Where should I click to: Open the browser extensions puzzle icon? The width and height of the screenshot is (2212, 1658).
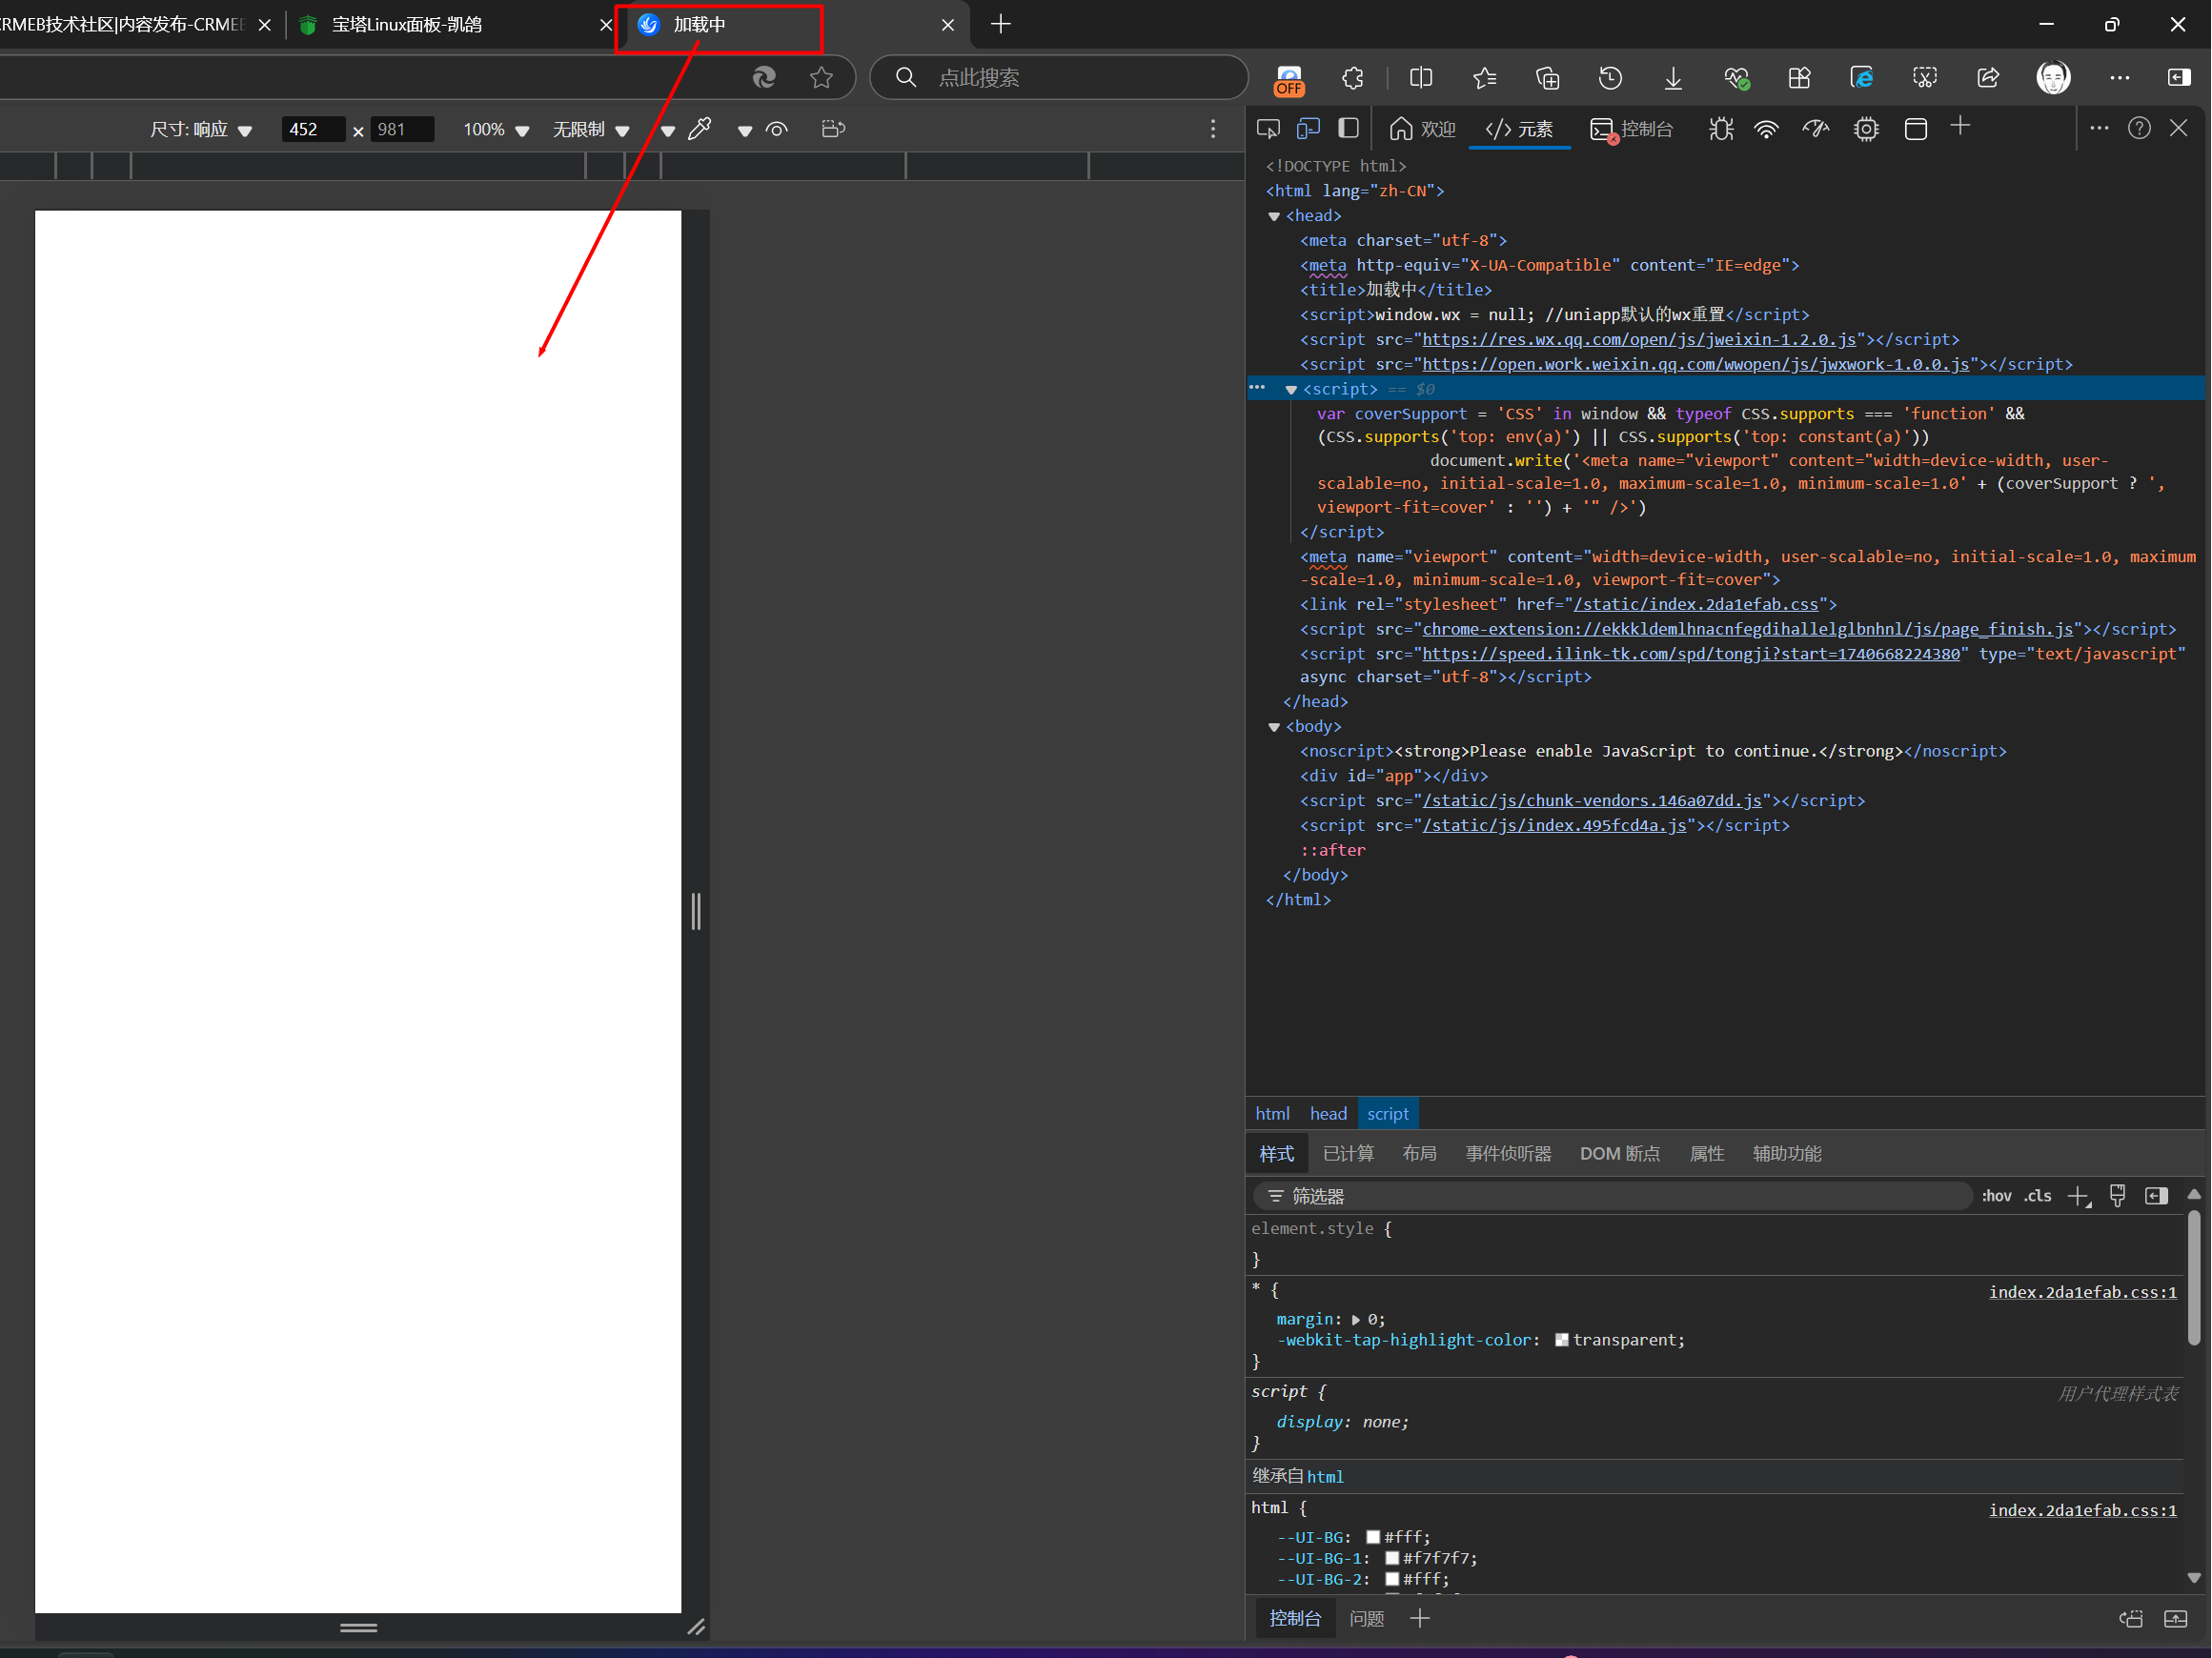[x=1353, y=78]
